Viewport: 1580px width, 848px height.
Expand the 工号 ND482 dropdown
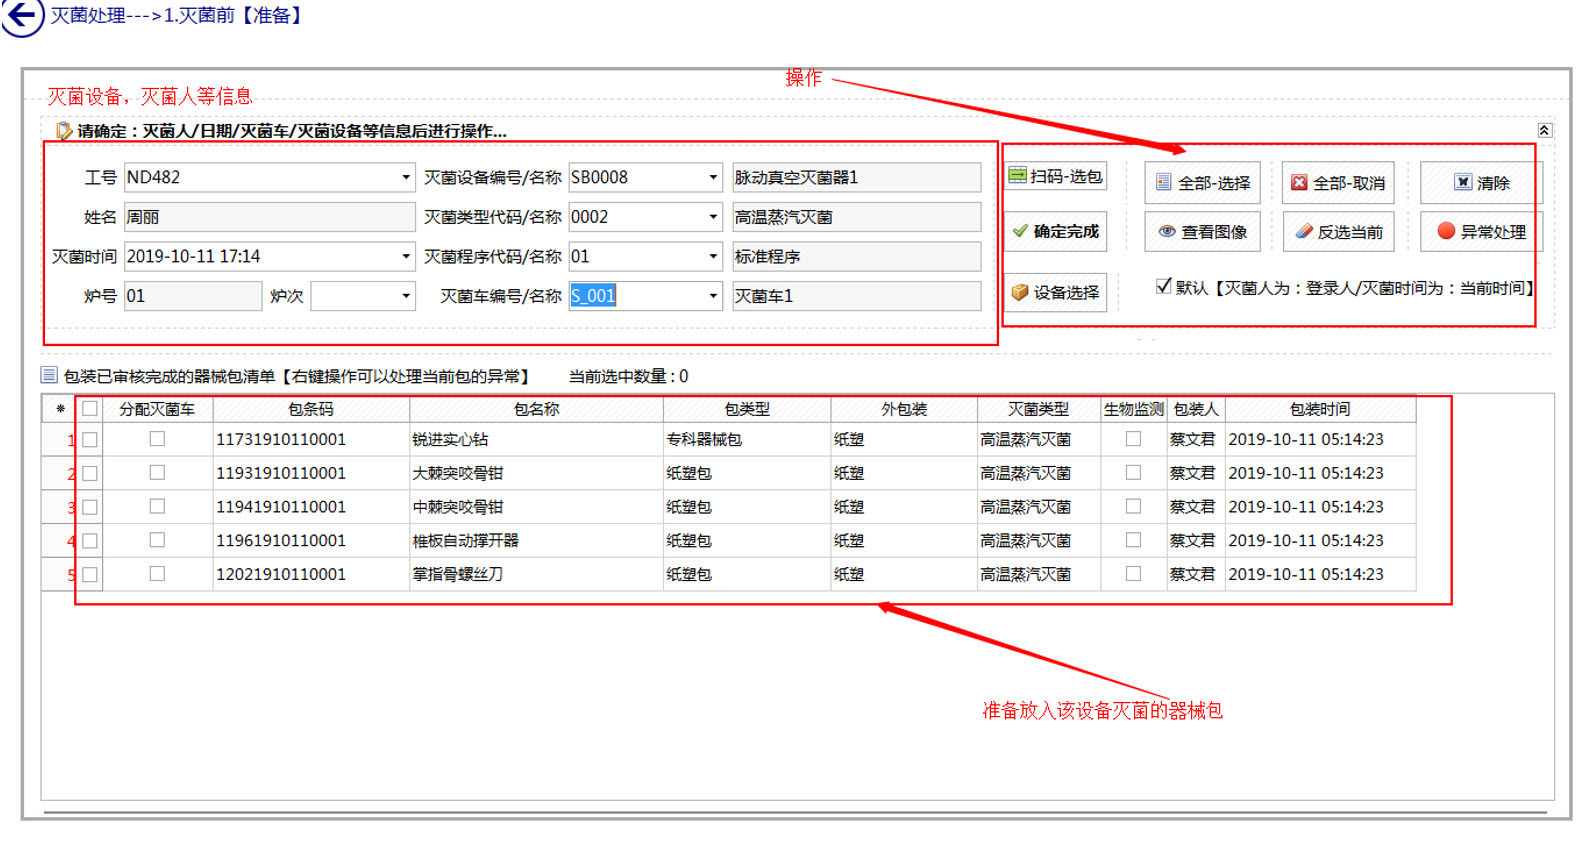(x=405, y=178)
